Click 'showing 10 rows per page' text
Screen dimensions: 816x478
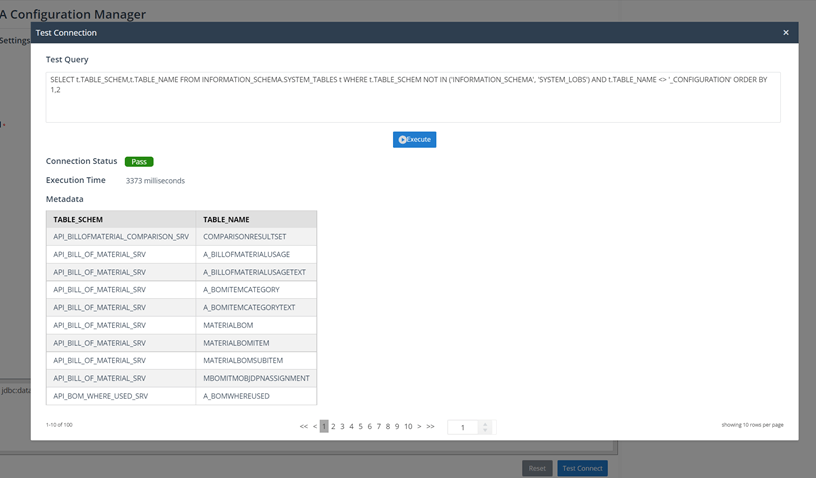pyautogui.click(x=752, y=425)
